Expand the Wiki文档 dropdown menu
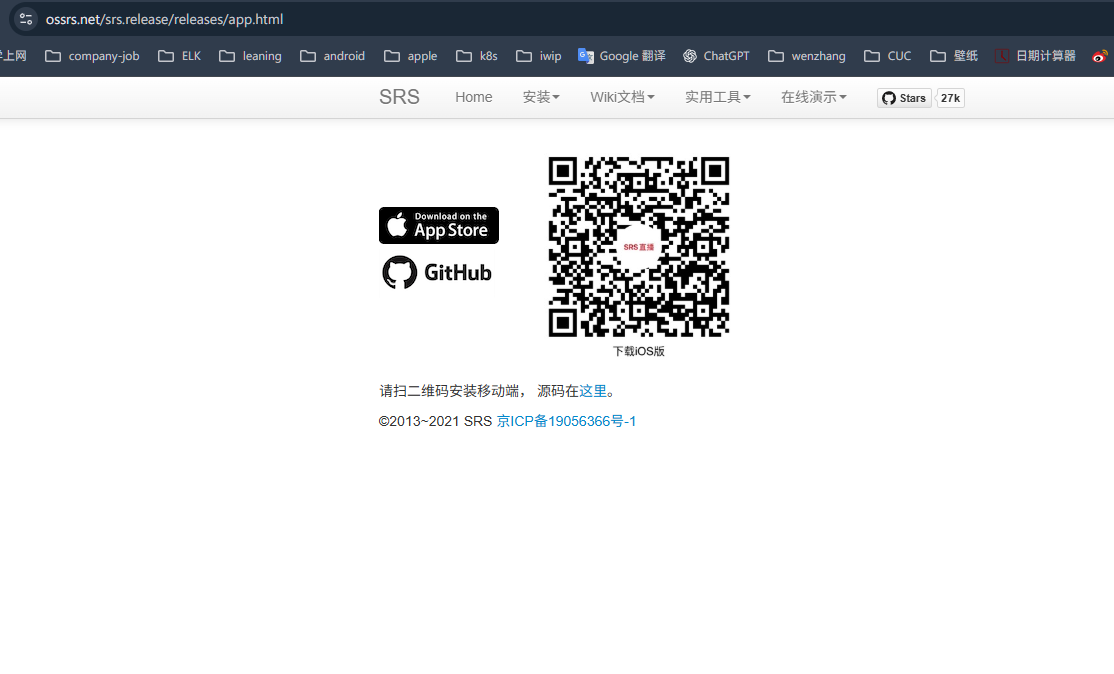Screen dimensions: 1114x674 622,97
